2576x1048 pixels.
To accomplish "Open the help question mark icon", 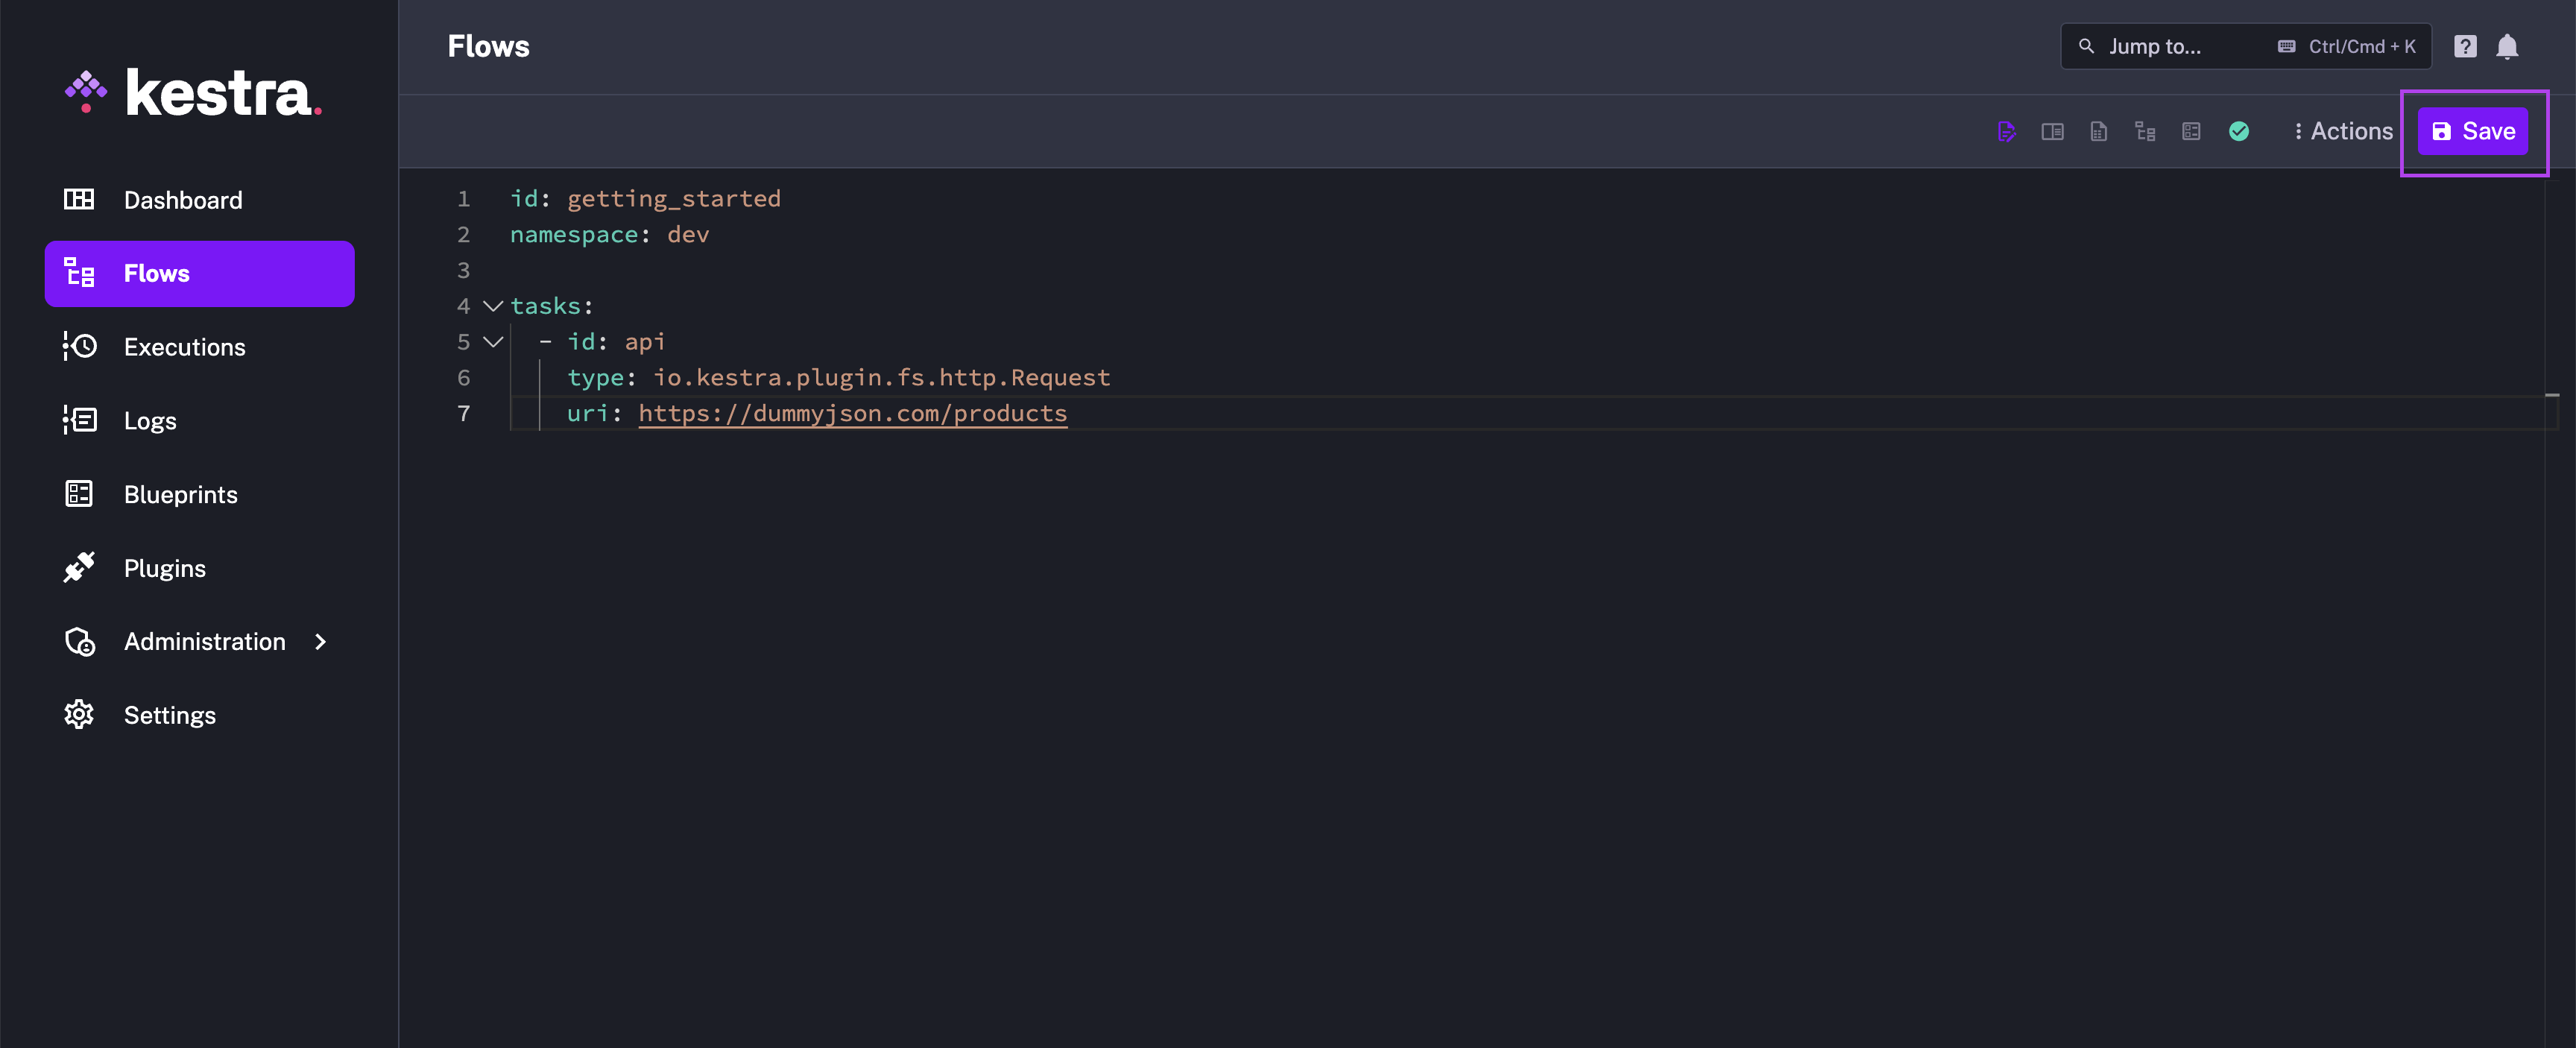I will point(2465,47).
